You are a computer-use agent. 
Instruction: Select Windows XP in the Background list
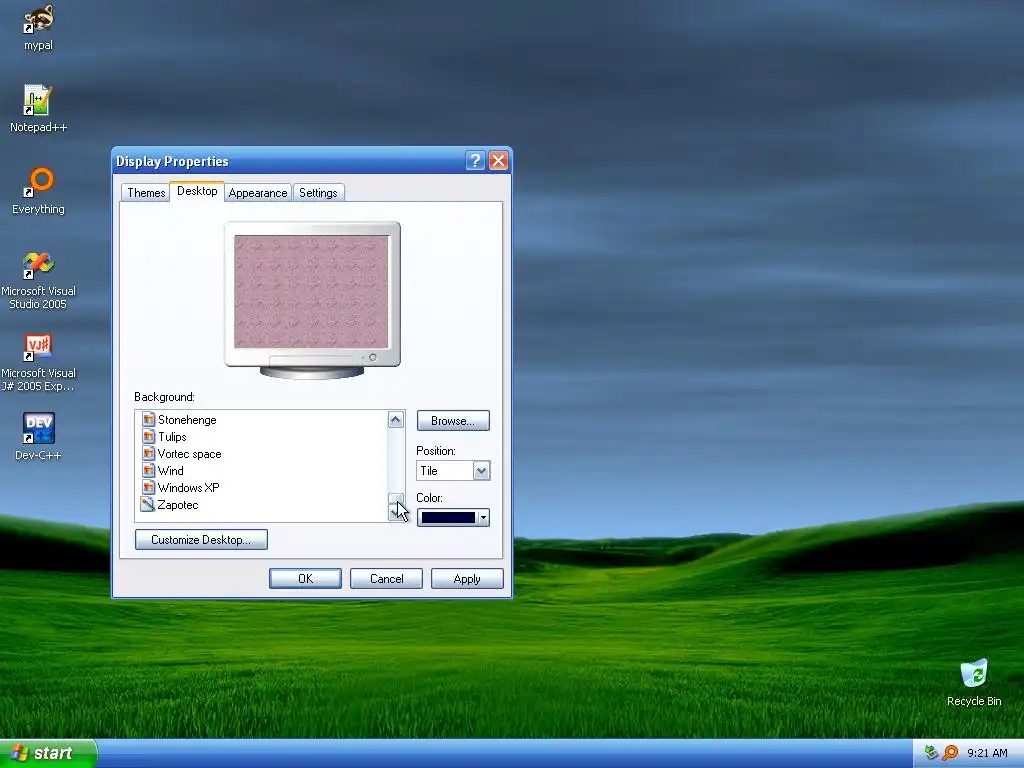[x=189, y=488]
